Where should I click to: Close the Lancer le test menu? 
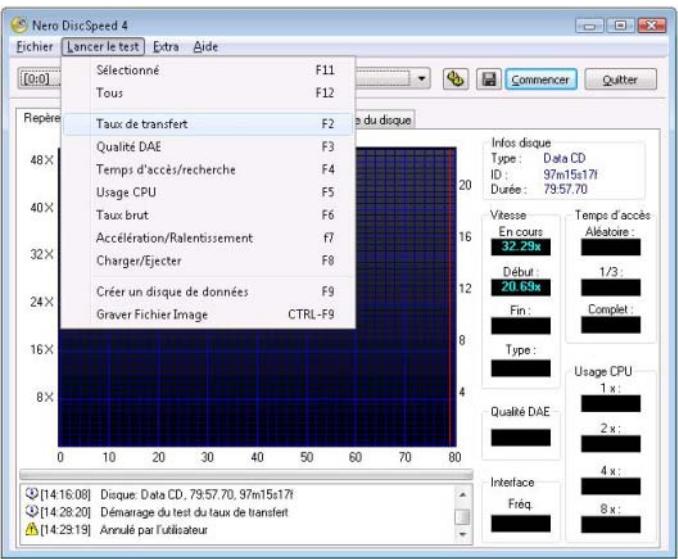(103, 46)
